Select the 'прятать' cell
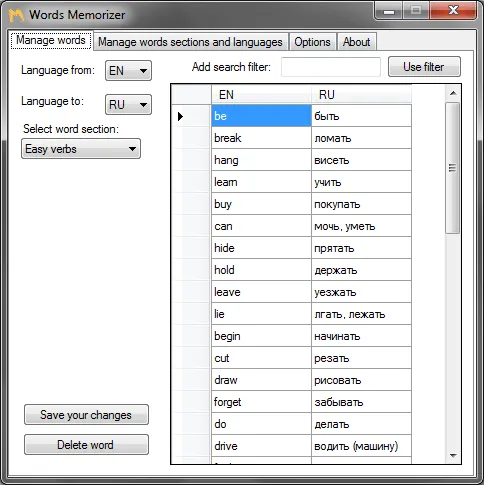The image size is (484, 485). [361, 248]
